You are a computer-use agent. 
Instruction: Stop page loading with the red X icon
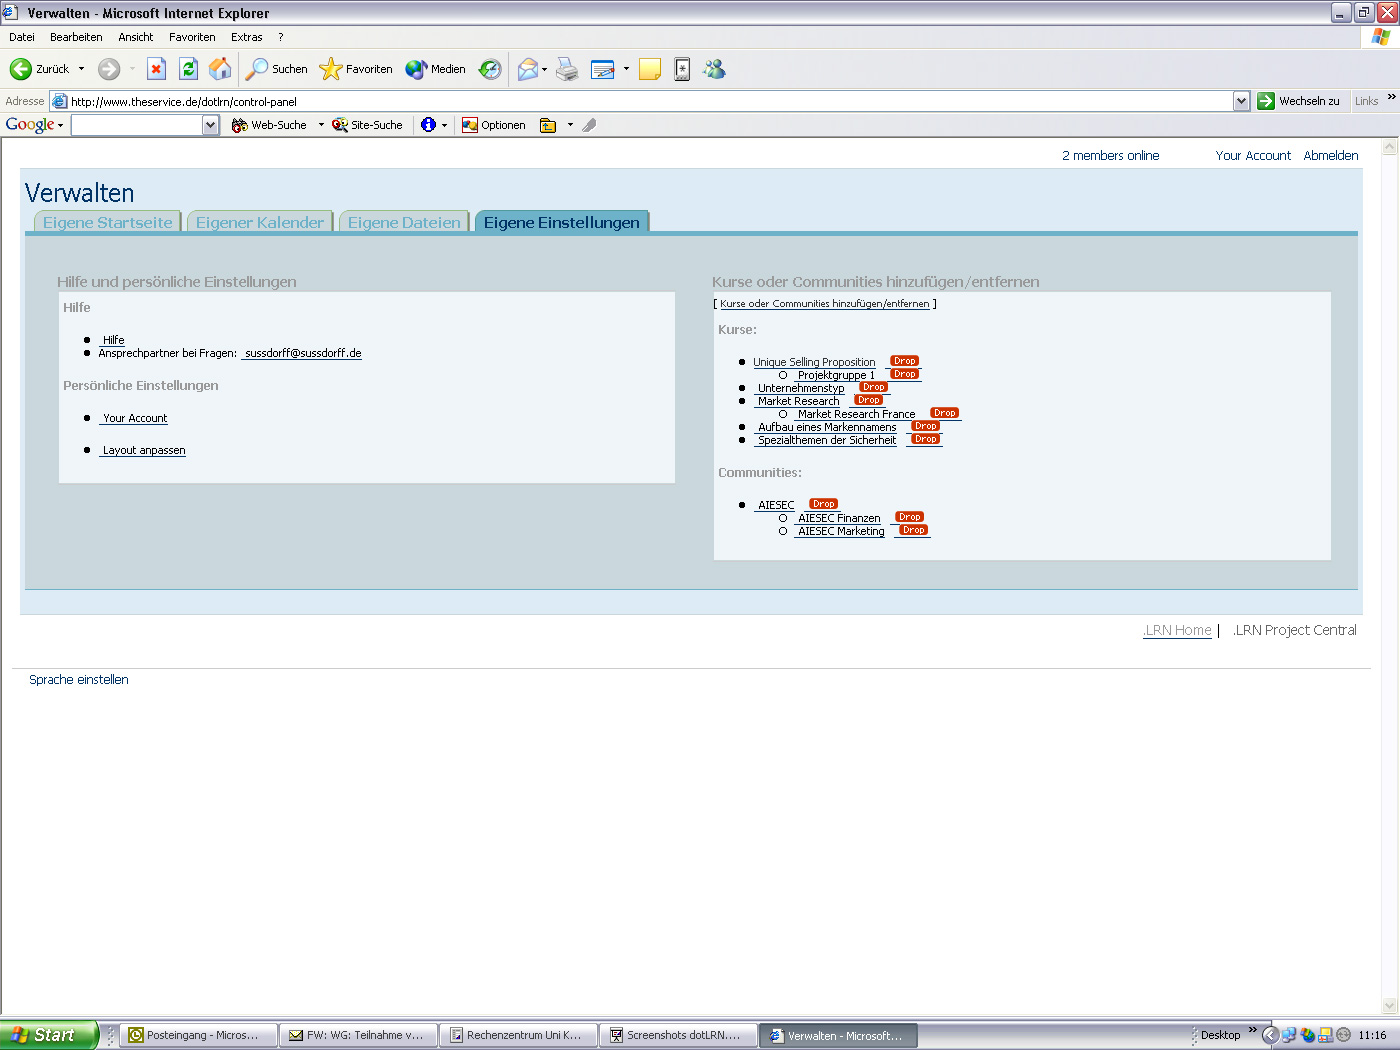point(156,69)
